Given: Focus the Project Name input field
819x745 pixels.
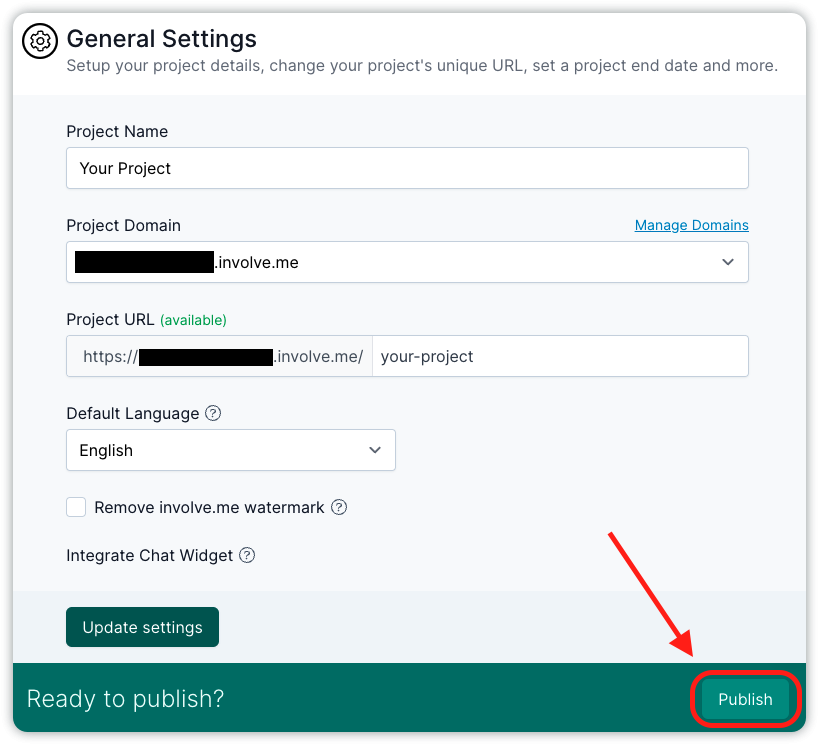Looking at the screenshot, I should click(x=407, y=168).
